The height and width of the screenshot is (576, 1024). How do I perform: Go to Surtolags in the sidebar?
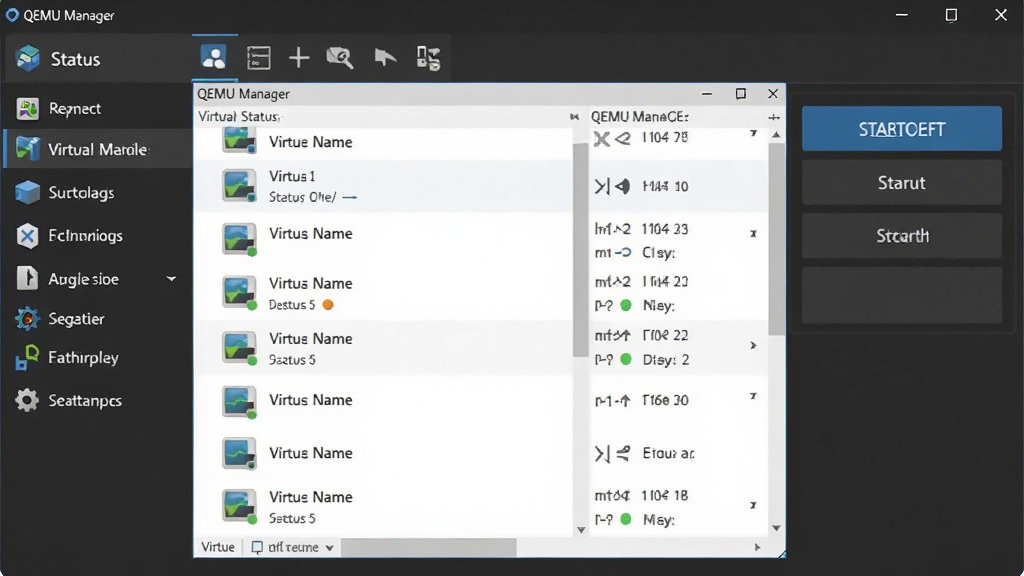click(81, 193)
